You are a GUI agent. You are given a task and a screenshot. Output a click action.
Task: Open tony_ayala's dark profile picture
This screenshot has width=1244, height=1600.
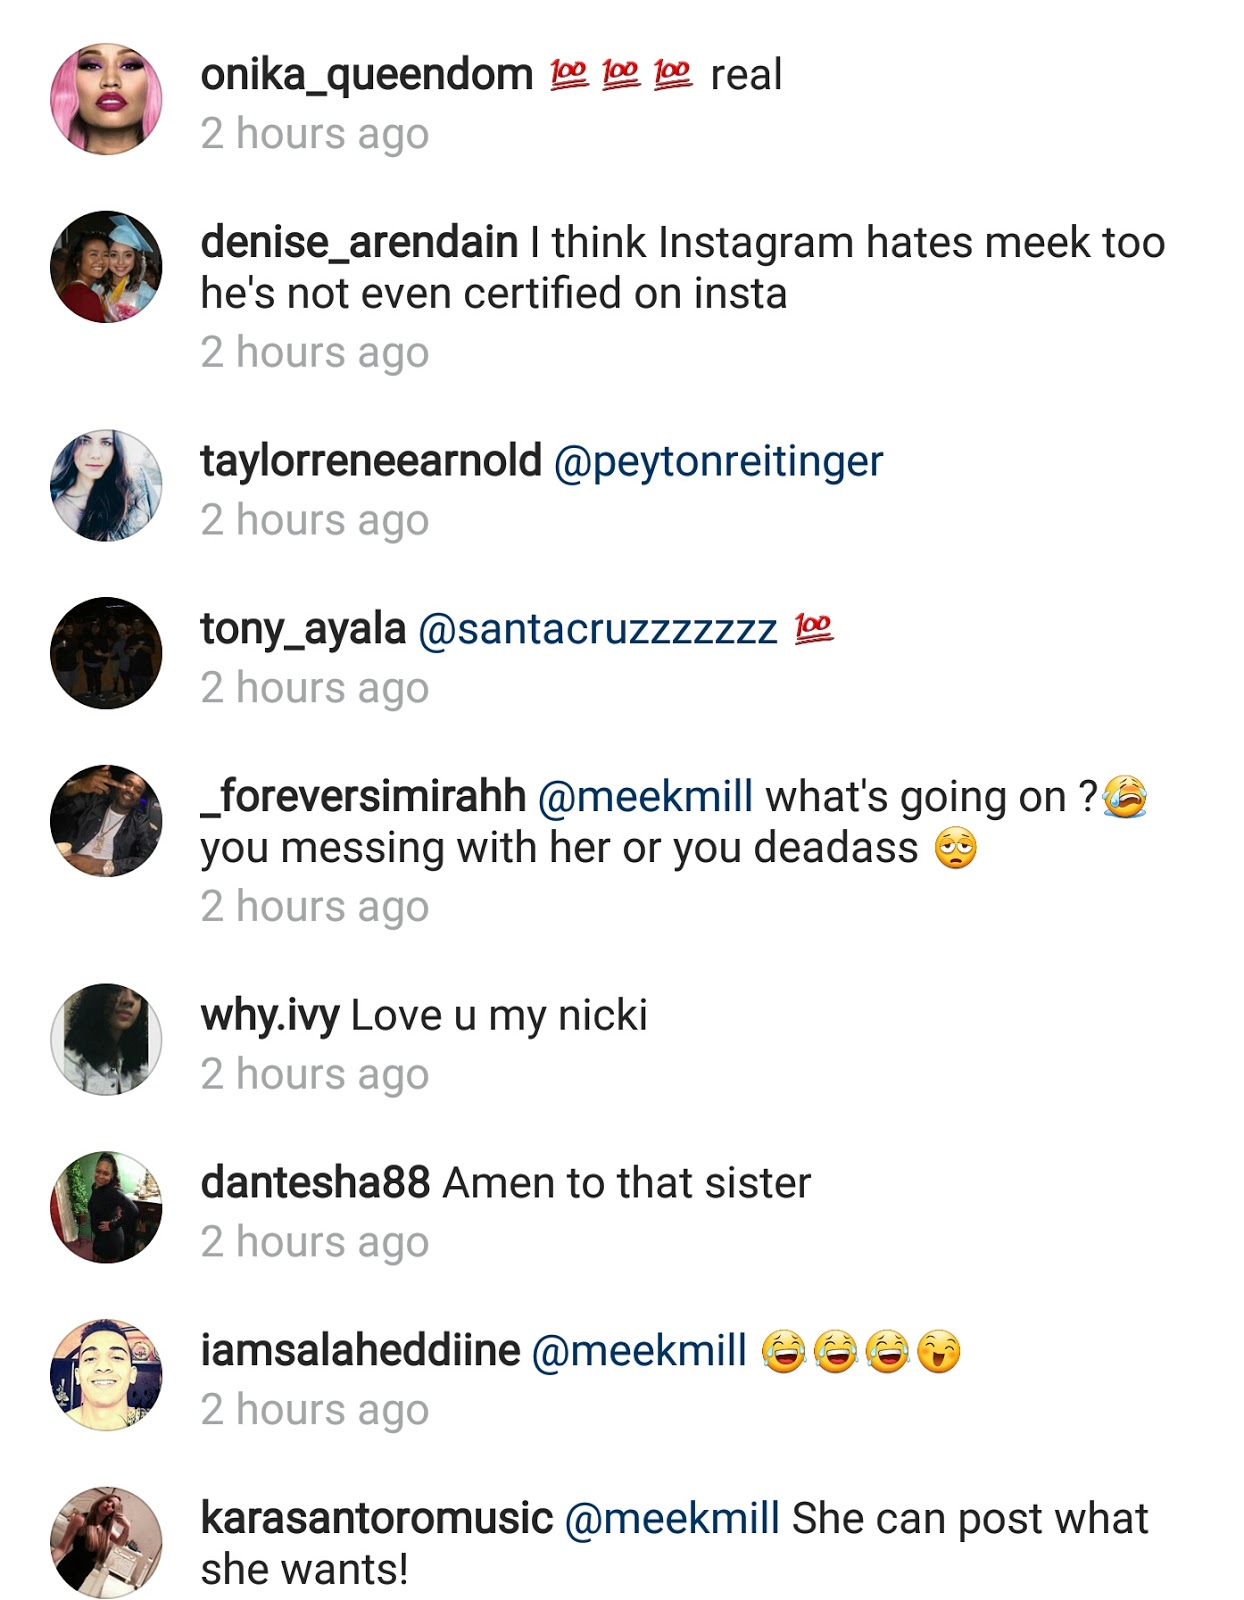106,654
